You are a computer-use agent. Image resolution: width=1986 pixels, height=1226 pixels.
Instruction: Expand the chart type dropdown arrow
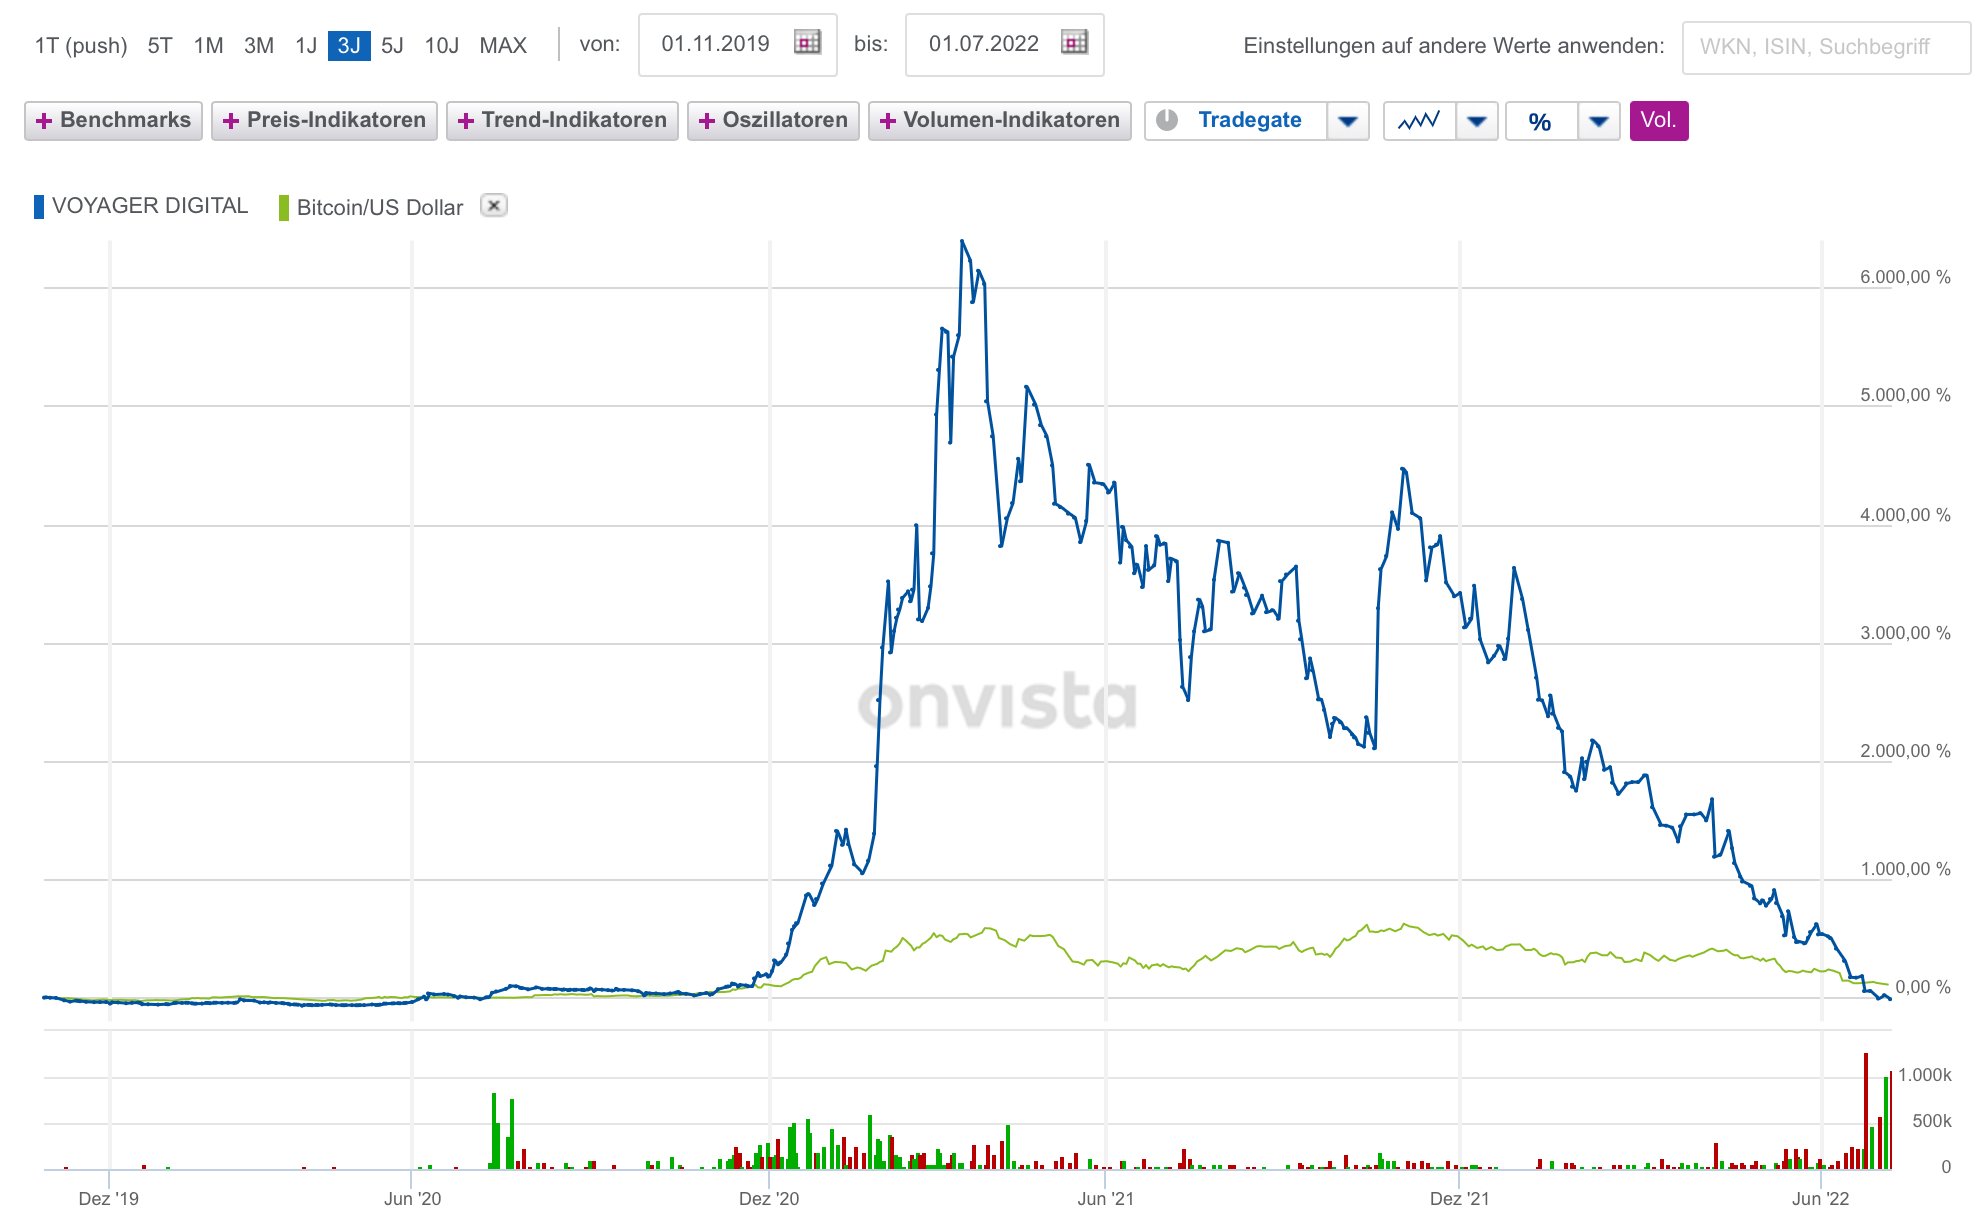pos(1477,121)
